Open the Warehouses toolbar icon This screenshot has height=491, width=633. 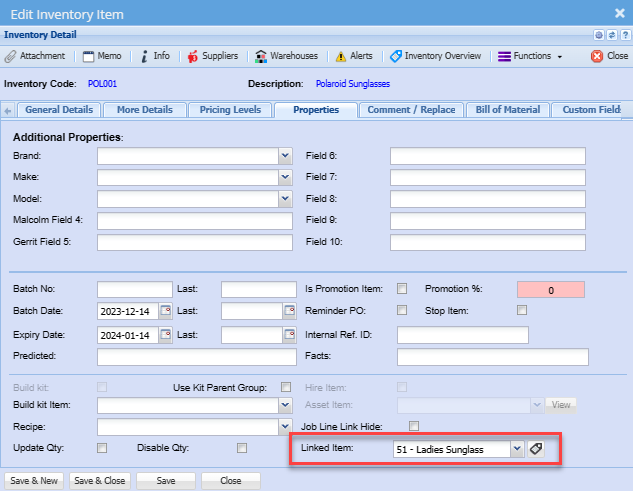click(262, 56)
